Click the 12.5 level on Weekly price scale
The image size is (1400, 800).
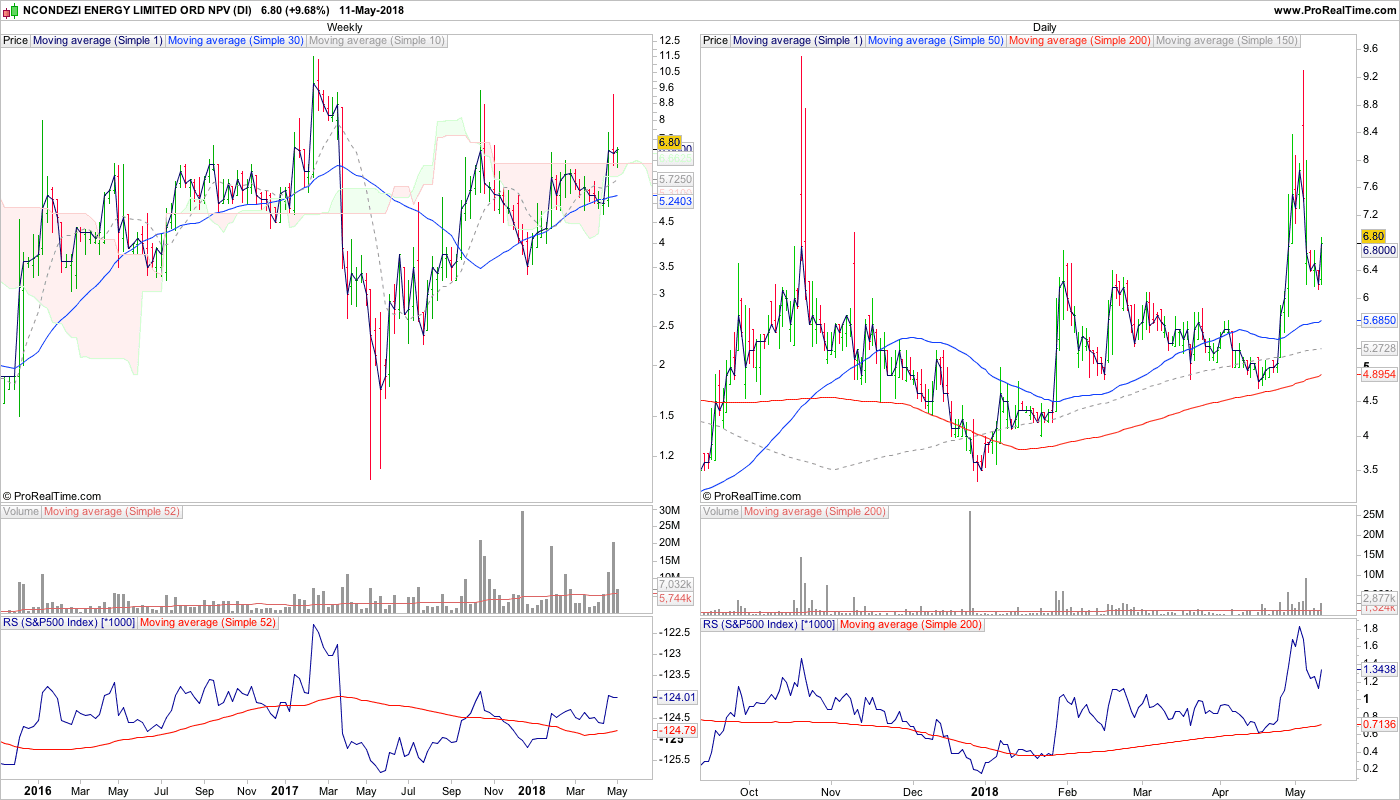tap(669, 40)
